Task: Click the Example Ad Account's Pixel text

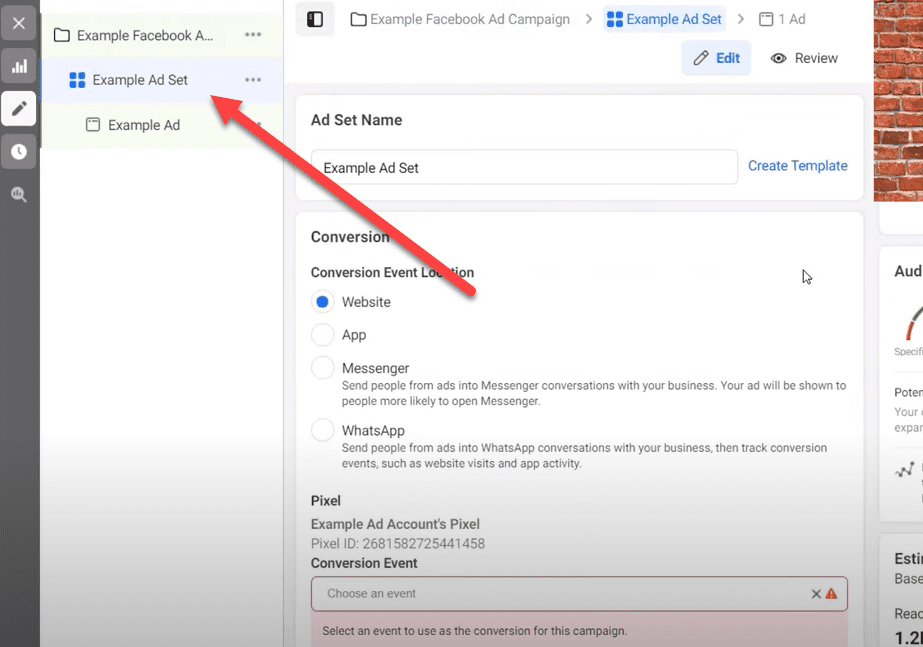Action: (395, 524)
